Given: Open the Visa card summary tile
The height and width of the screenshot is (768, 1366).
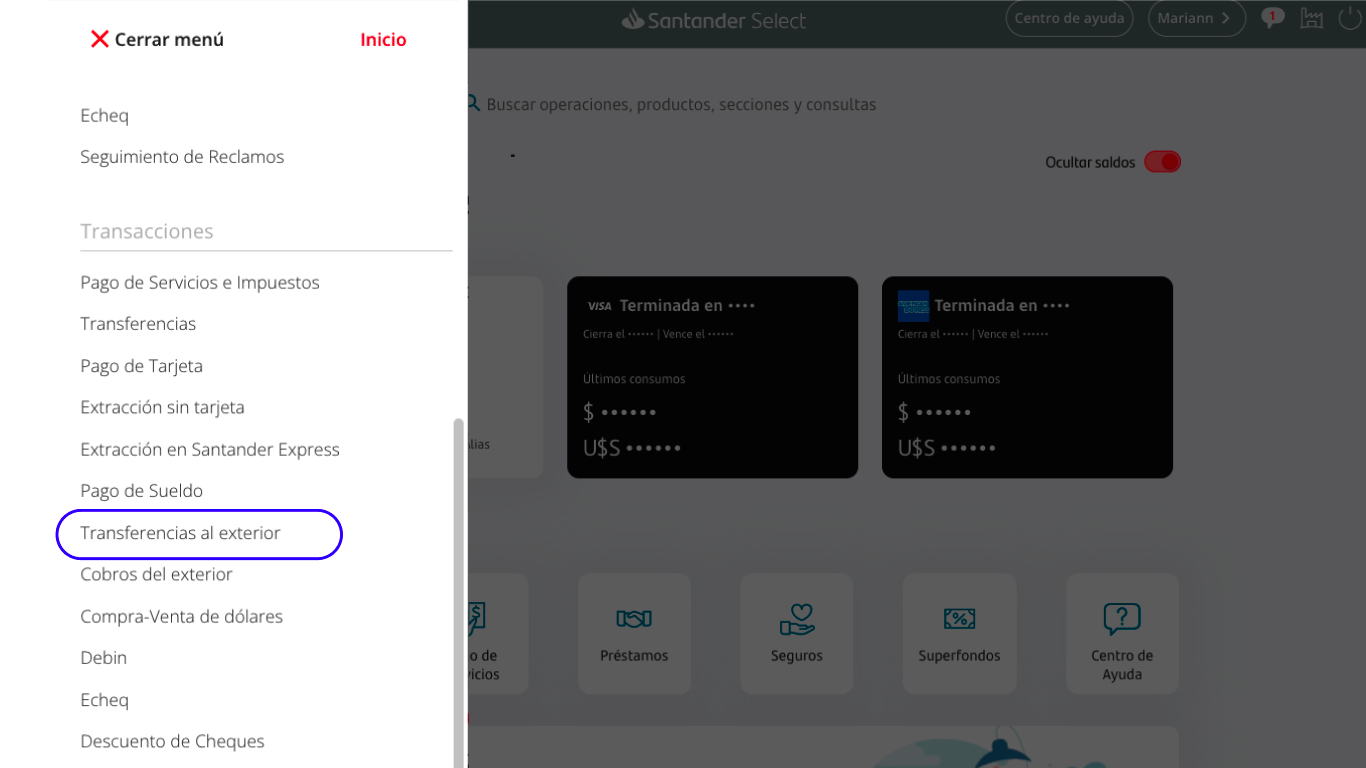Looking at the screenshot, I should [712, 377].
